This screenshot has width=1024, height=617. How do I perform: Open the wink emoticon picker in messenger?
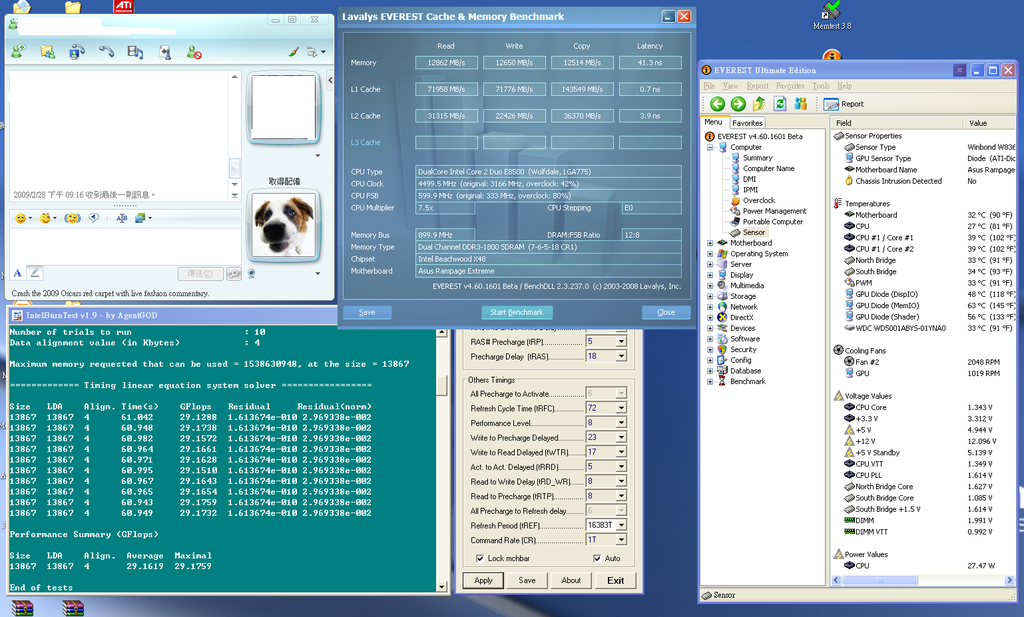[x=48, y=218]
